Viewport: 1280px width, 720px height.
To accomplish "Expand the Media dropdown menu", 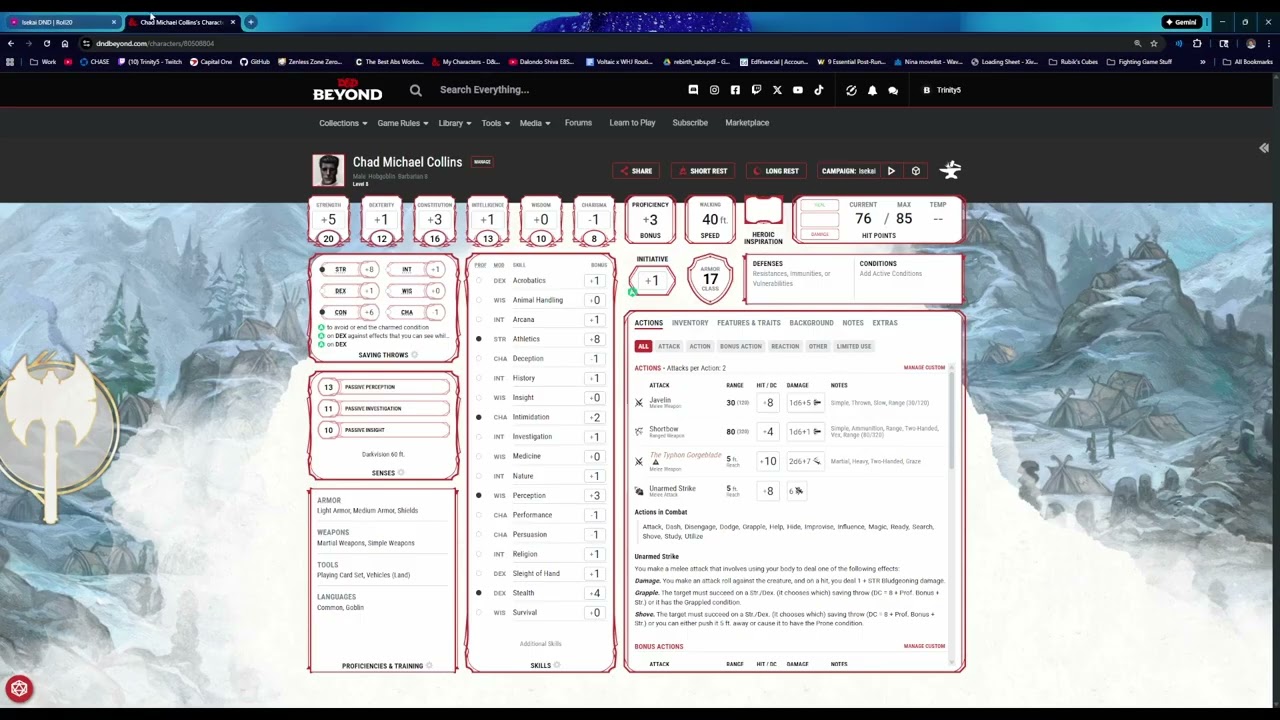I will click(535, 123).
